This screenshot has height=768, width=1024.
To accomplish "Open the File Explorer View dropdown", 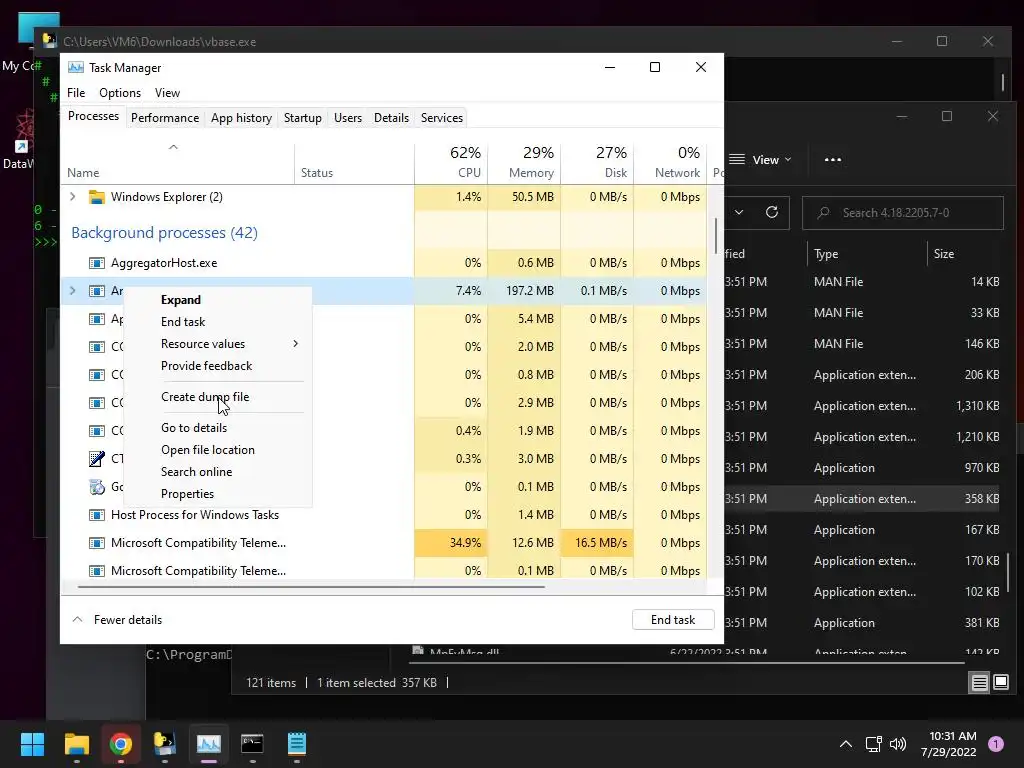I will 760,159.
